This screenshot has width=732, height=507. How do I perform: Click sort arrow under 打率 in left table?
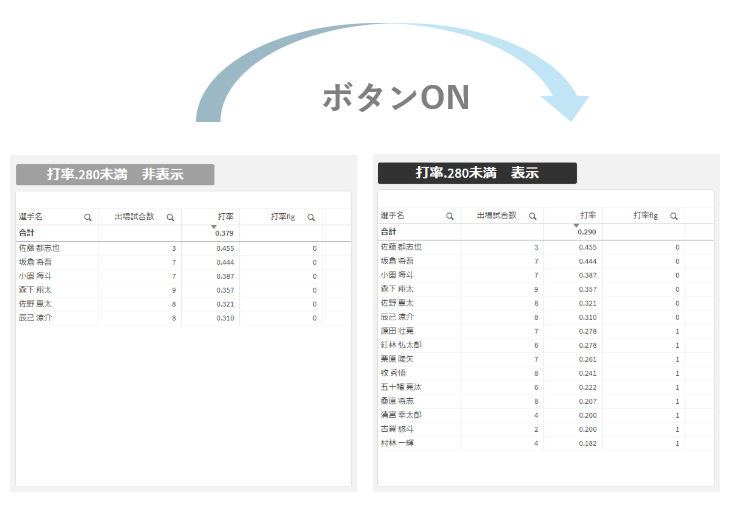[213, 227]
